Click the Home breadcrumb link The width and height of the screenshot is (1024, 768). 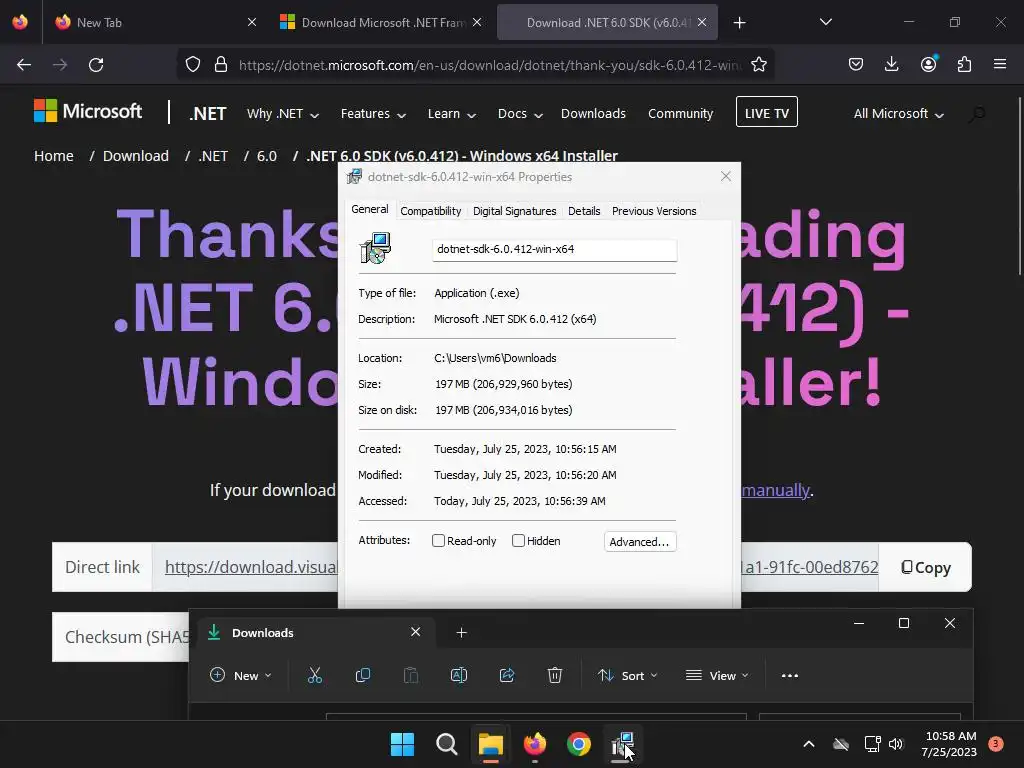[54, 156]
